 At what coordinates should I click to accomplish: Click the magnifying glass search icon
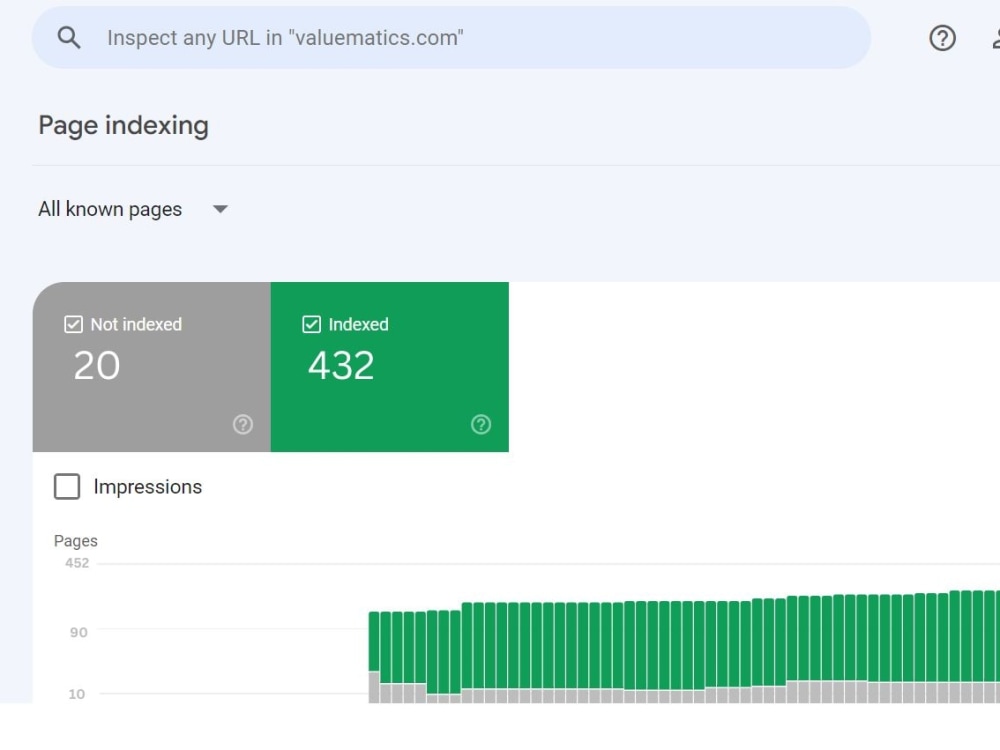pyautogui.click(x=68, y=37)
